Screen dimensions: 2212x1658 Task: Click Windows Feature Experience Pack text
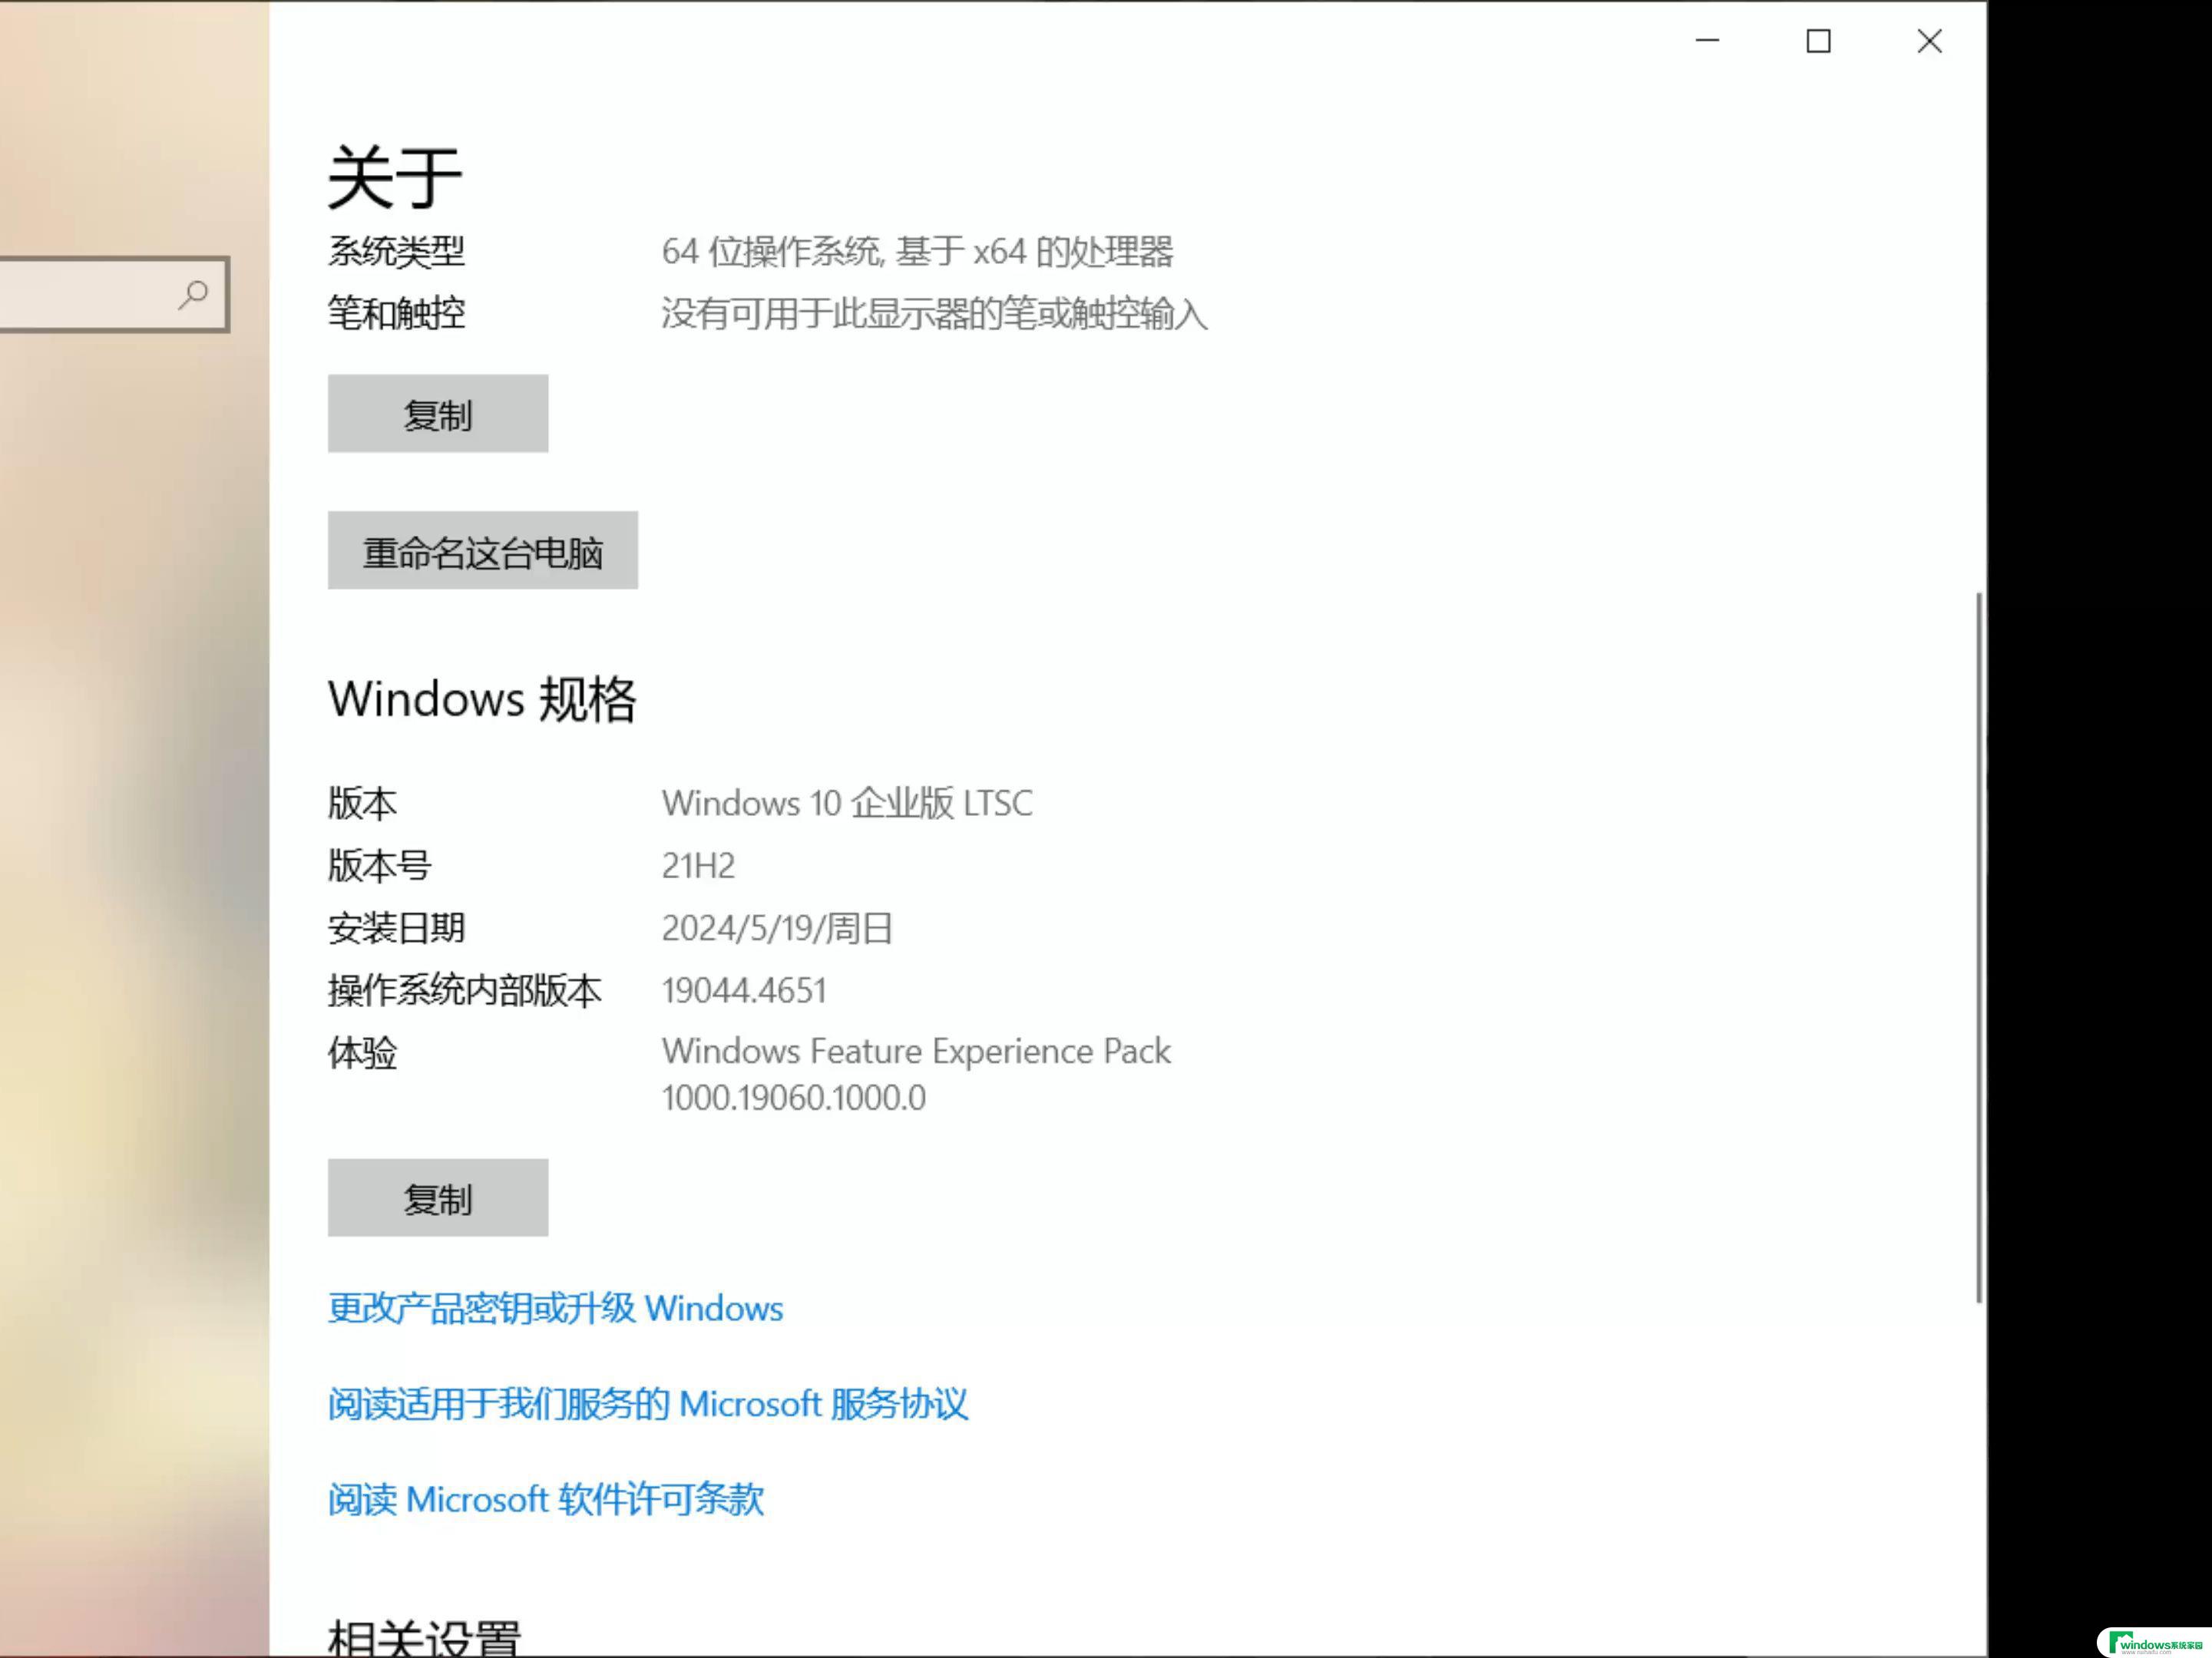coord(916,1052)
